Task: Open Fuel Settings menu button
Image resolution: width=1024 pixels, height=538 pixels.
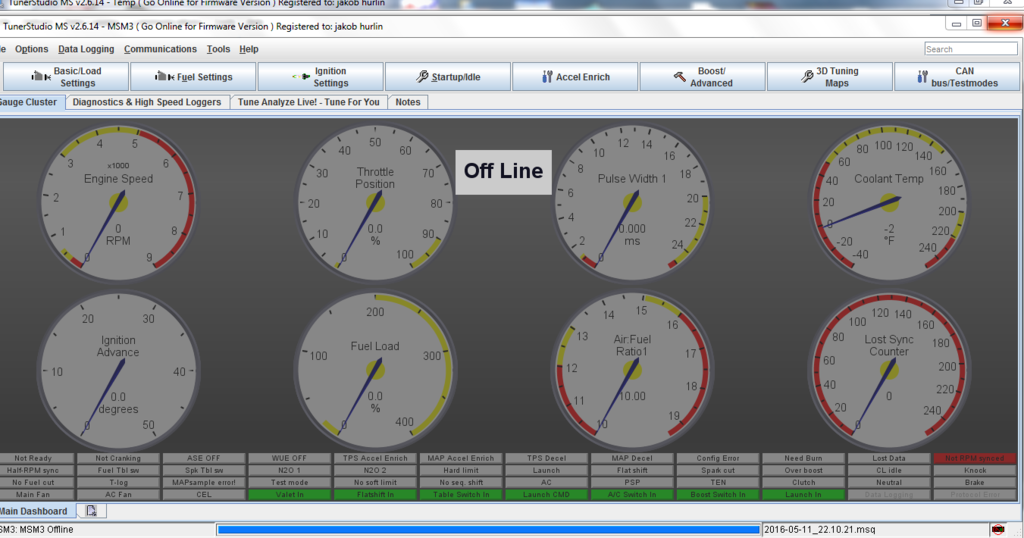Action: pos(193,77)
